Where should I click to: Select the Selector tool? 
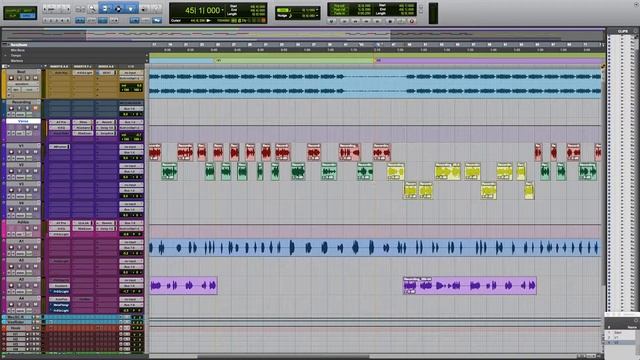coord(118,9)
